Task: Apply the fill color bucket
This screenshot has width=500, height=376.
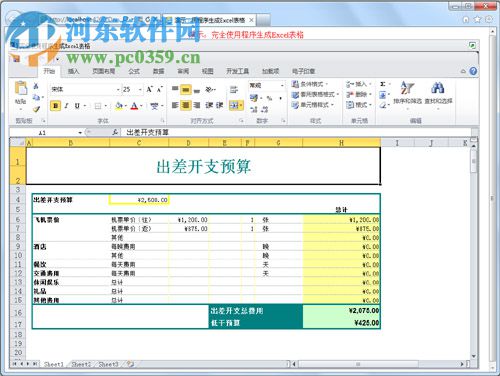Action: (119, 106)
